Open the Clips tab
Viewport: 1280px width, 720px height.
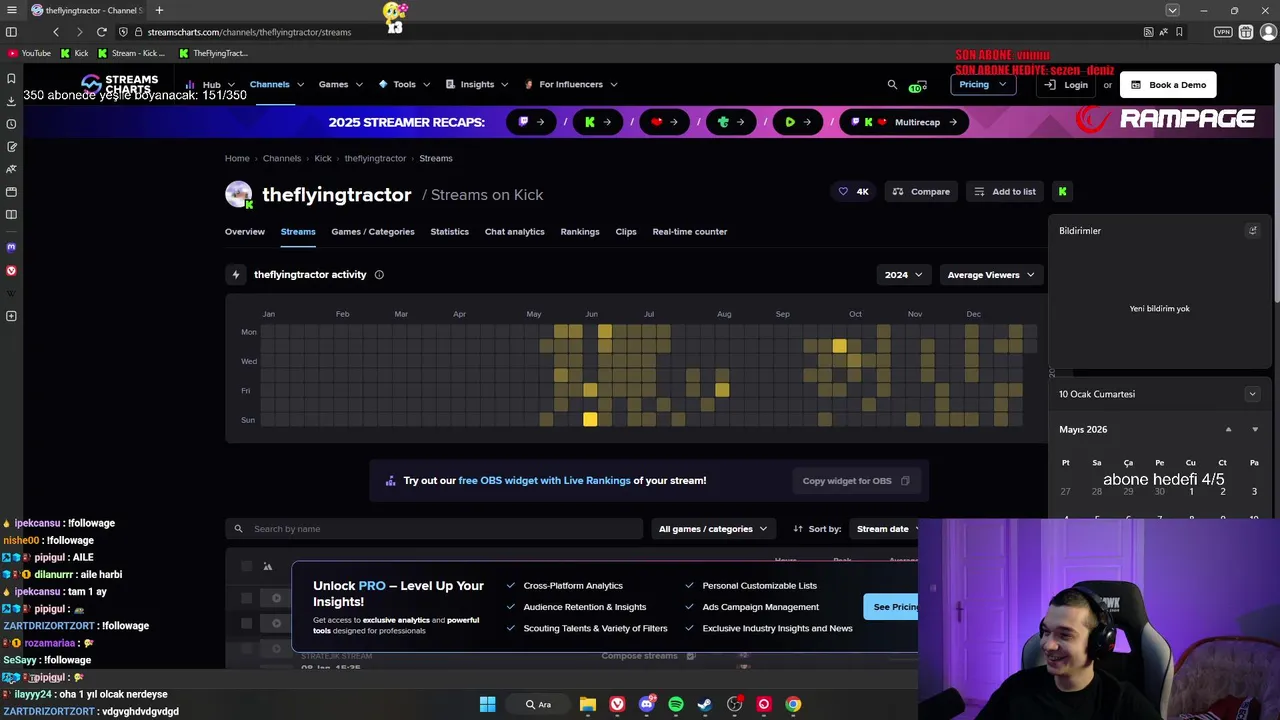(x=626, y=231)
